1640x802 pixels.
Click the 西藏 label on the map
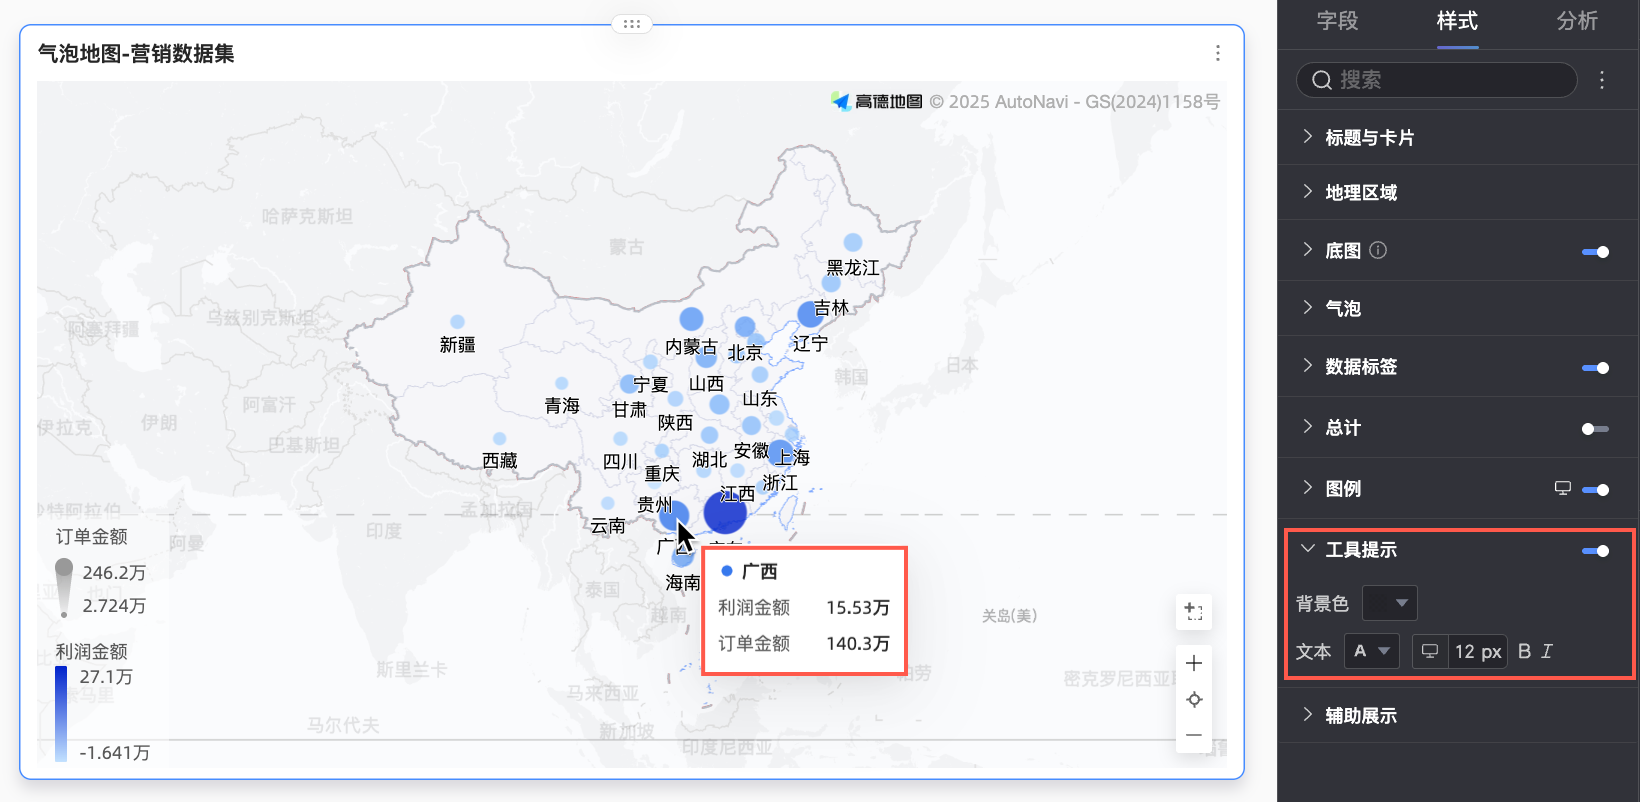click(500, 461)
